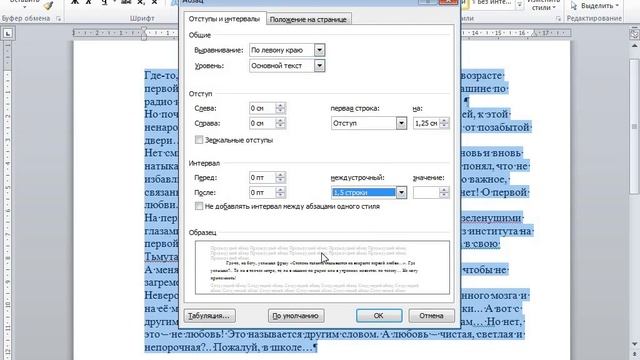Viewport: 640px width, 360px height.
Task: Open the Уровень dropdown arrow
Action: pos(320,66)
